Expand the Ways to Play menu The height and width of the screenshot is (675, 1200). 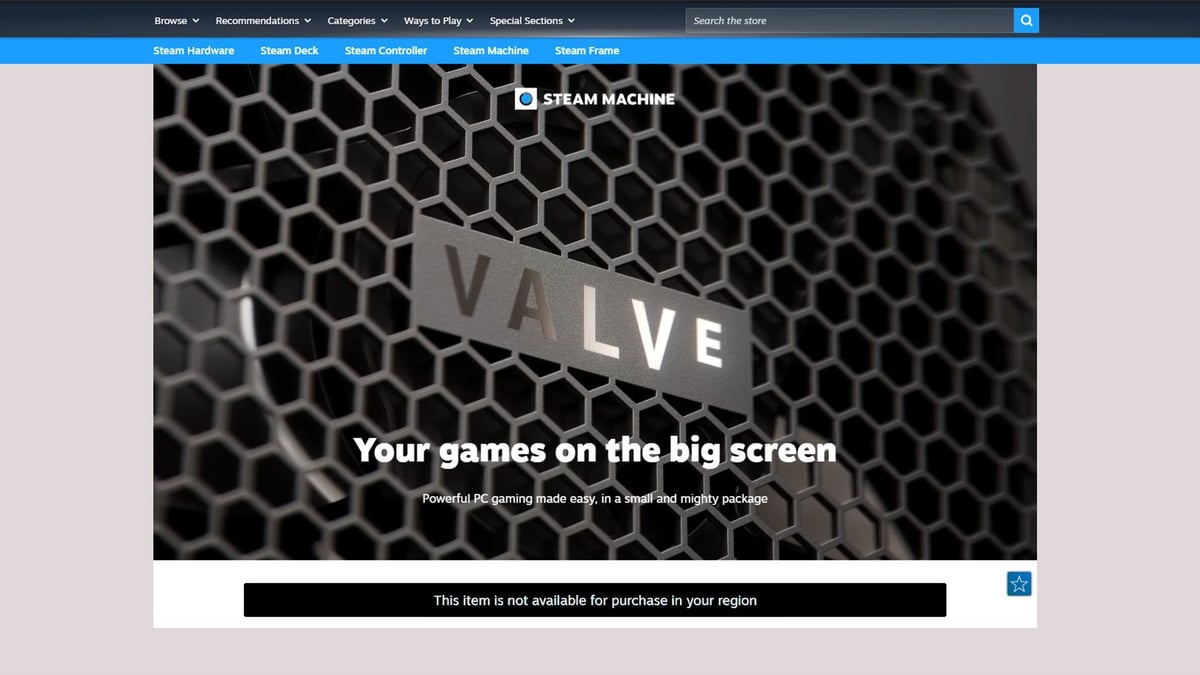click(438, 20)
